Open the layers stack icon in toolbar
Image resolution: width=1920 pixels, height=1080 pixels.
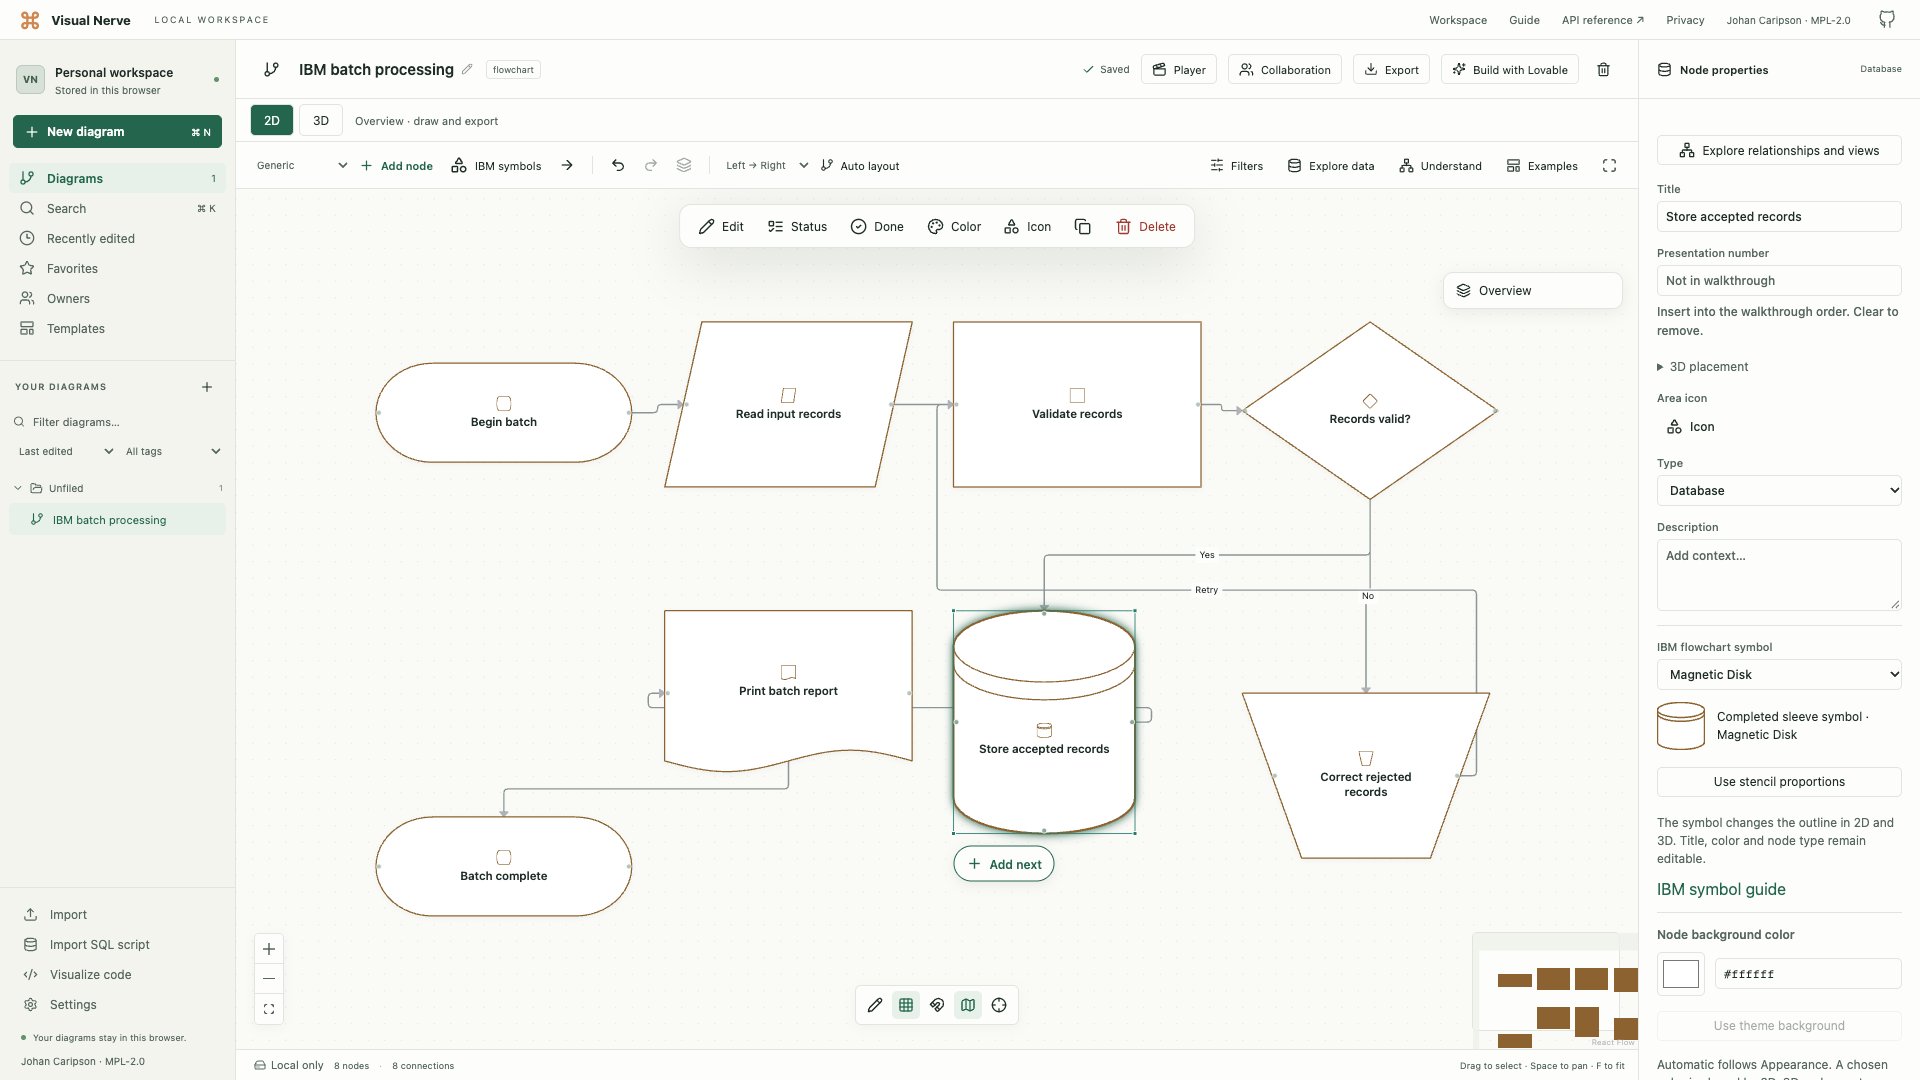pyautogui.click(x=684, y=166)
